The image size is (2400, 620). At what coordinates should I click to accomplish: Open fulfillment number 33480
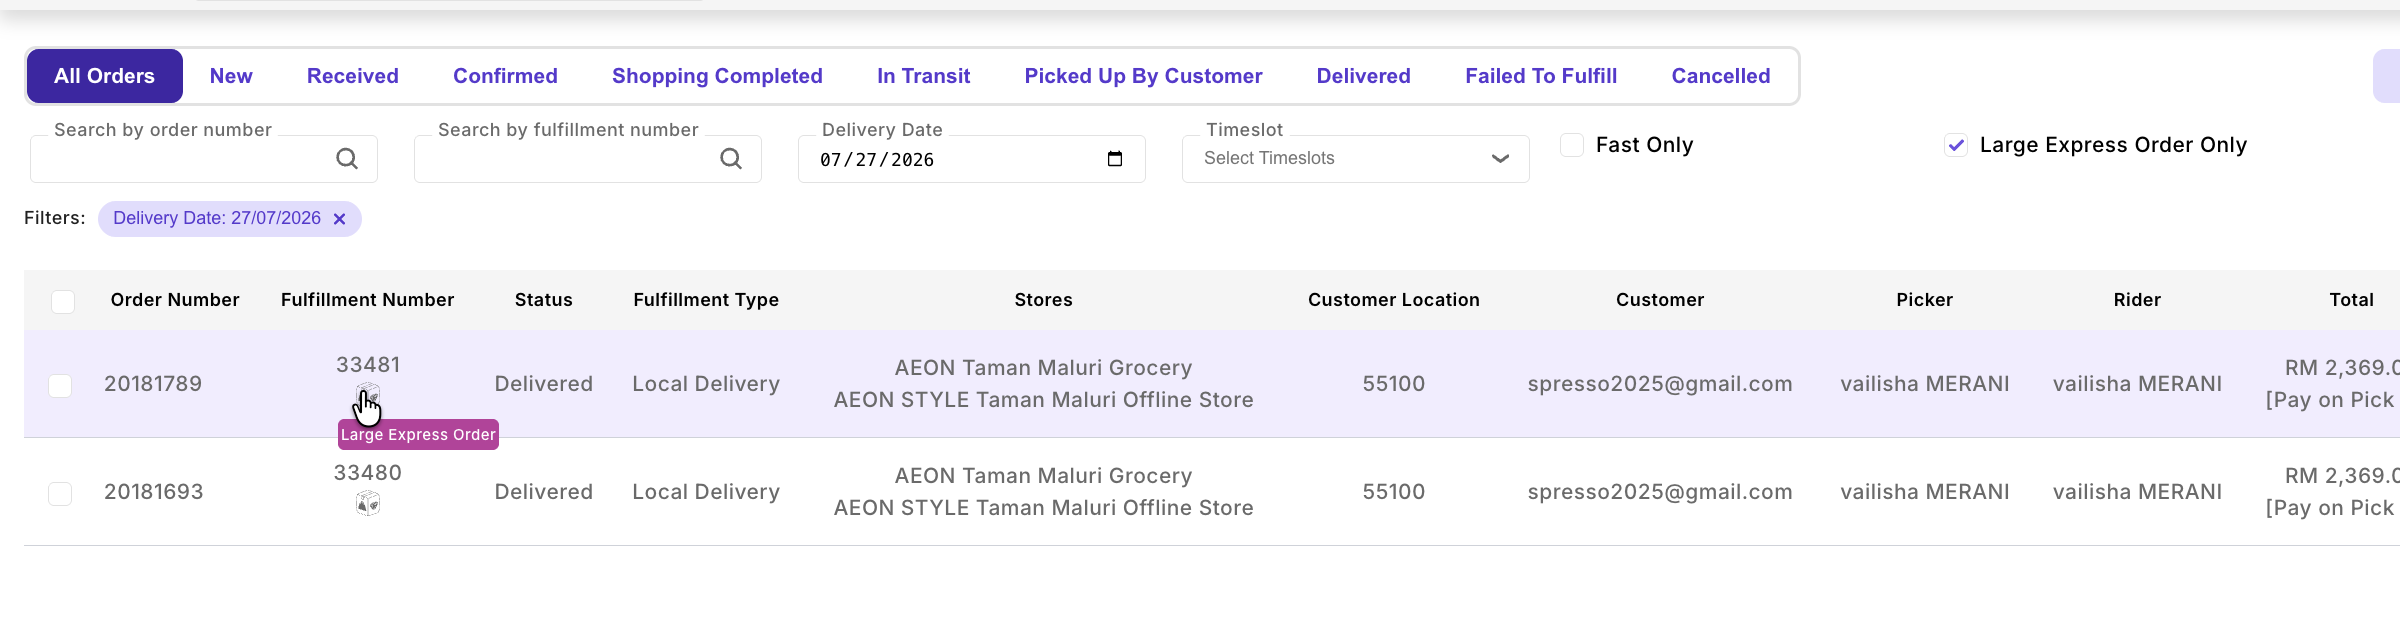point(368,473)
